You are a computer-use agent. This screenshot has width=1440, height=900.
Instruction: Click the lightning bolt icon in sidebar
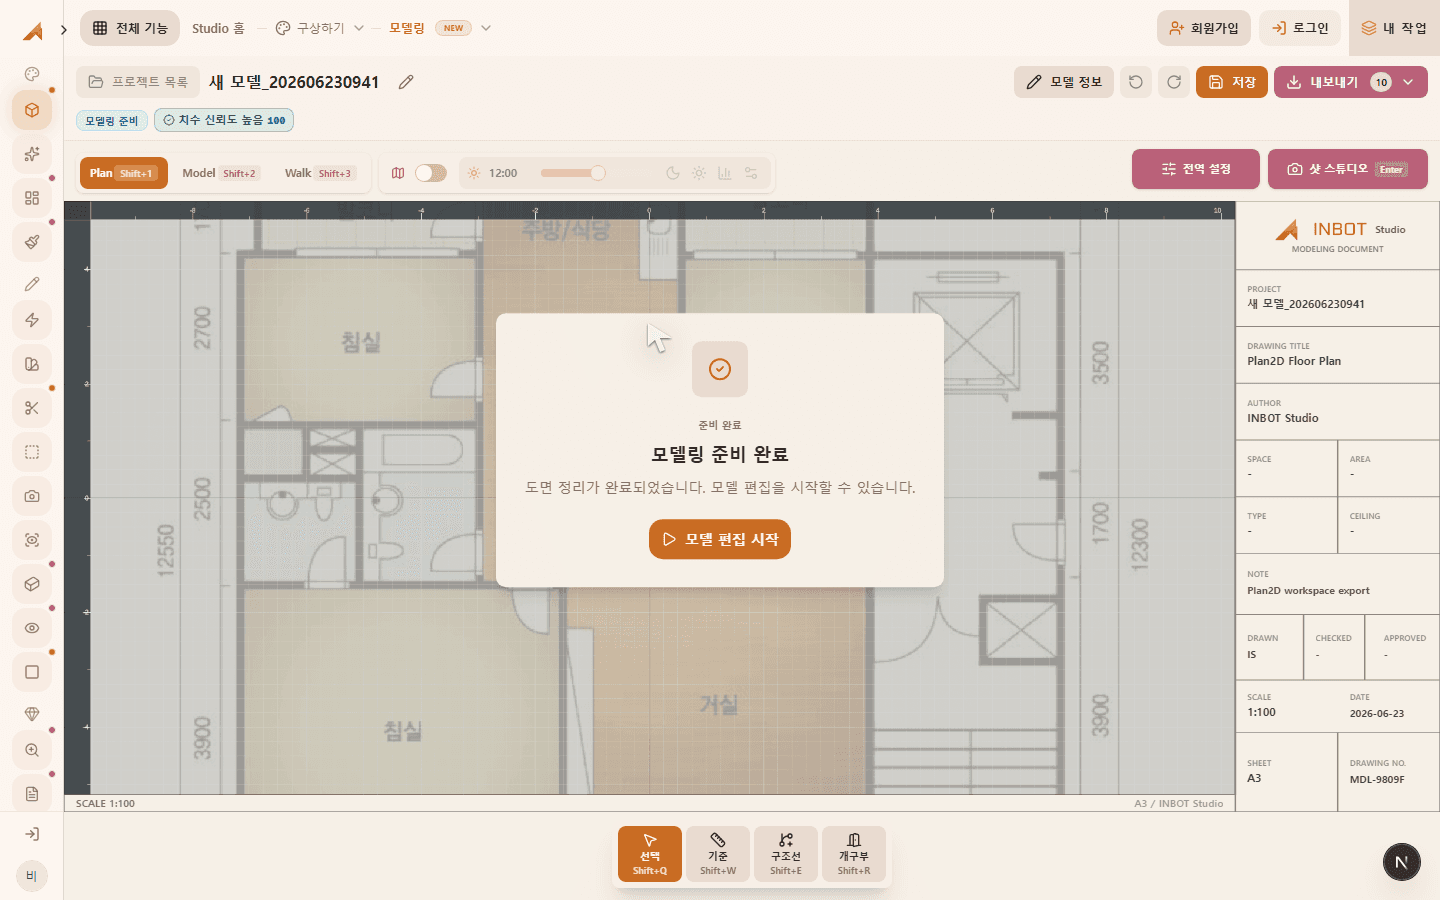click(32, 320)
